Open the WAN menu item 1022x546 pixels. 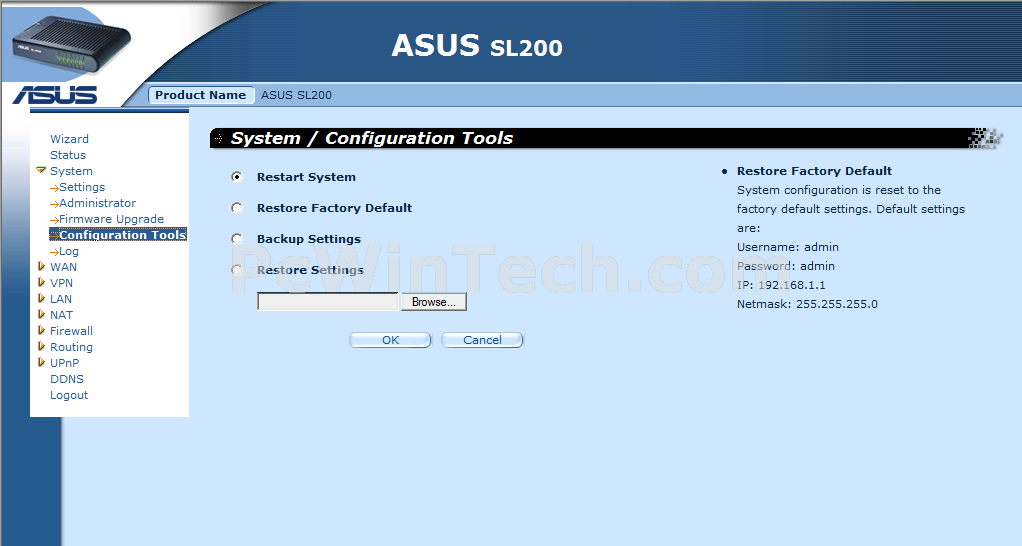click(63, 266)
